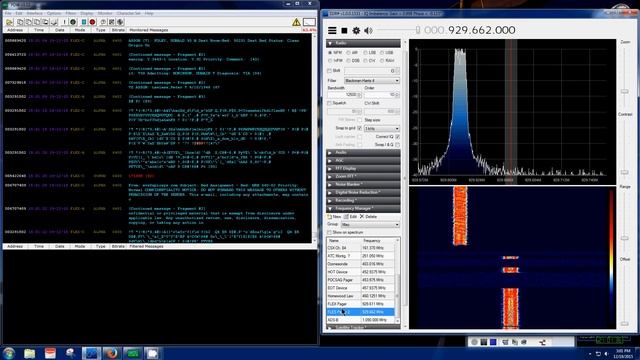
Task: Enable the Squelch checkbox
Action: [329, 103]
